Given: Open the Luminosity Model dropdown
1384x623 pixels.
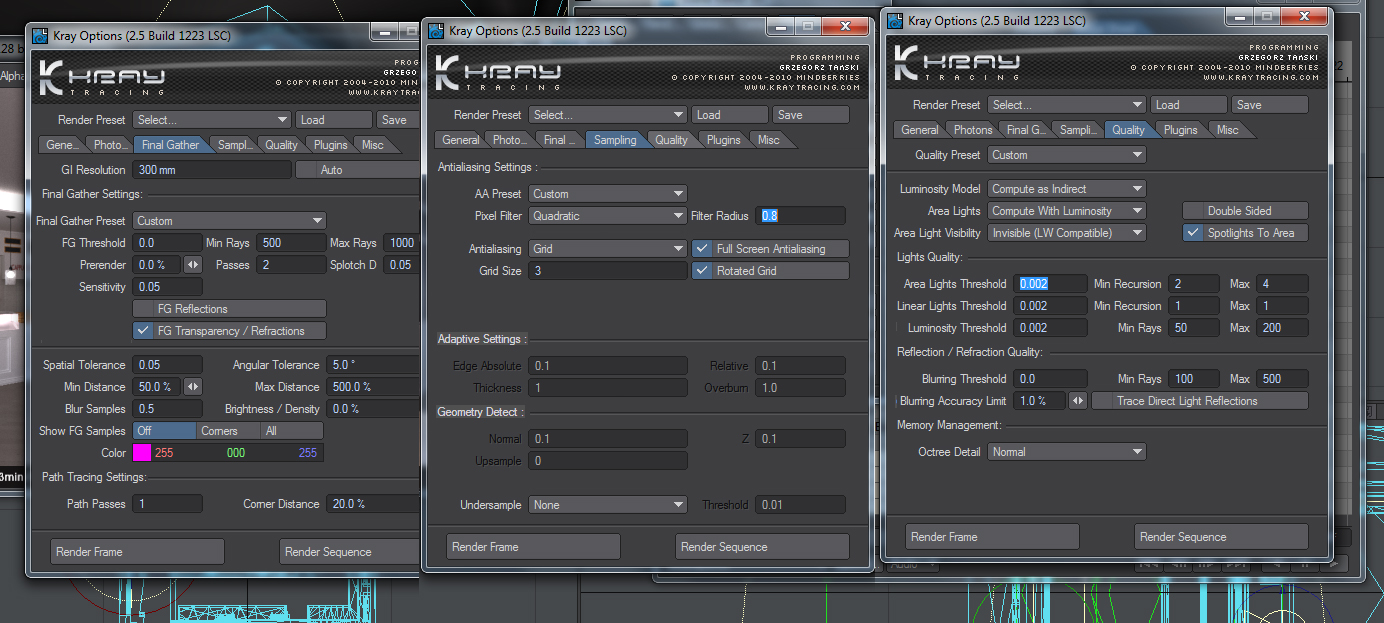Looking at the screenshot, I should (1066, 189).
